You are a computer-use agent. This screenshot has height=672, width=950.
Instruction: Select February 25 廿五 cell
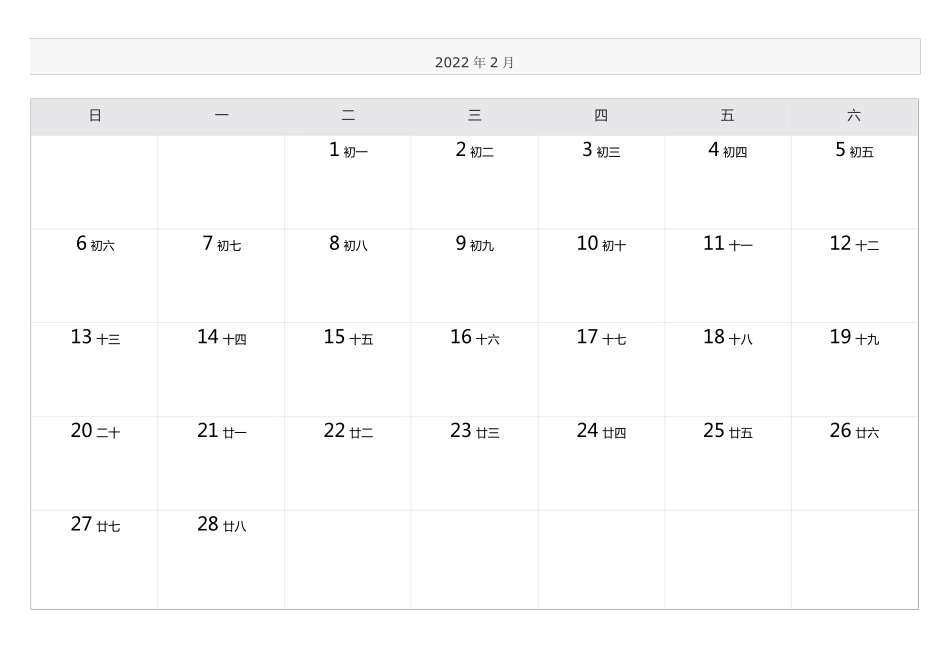(x=727, y=431)
